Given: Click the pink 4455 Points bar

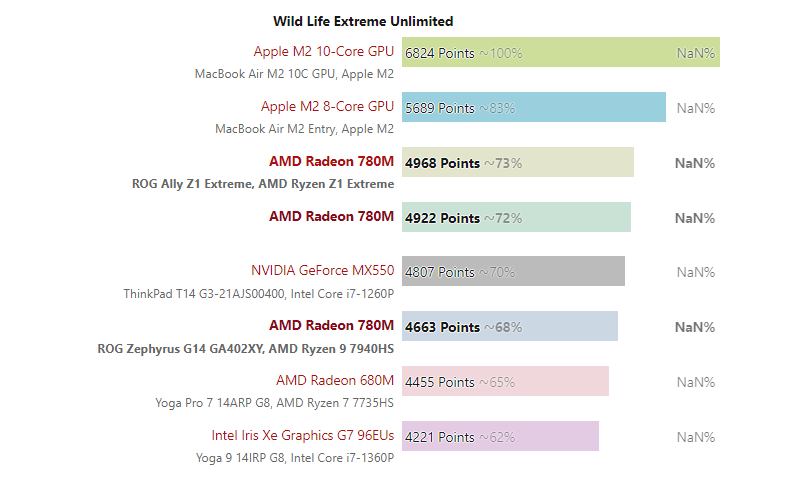Looking at the screenshot, I should click(x=505, y=381).
